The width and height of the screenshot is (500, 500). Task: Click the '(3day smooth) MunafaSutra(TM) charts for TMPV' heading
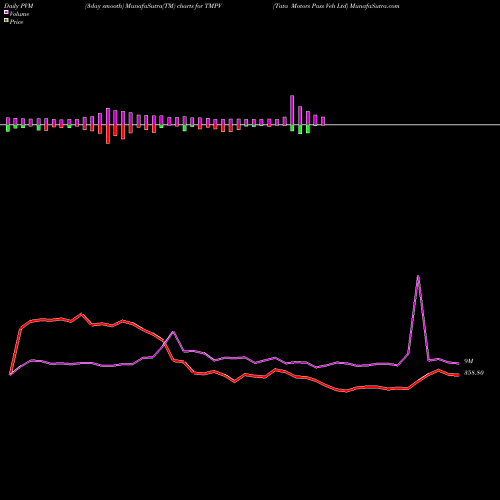153,6
